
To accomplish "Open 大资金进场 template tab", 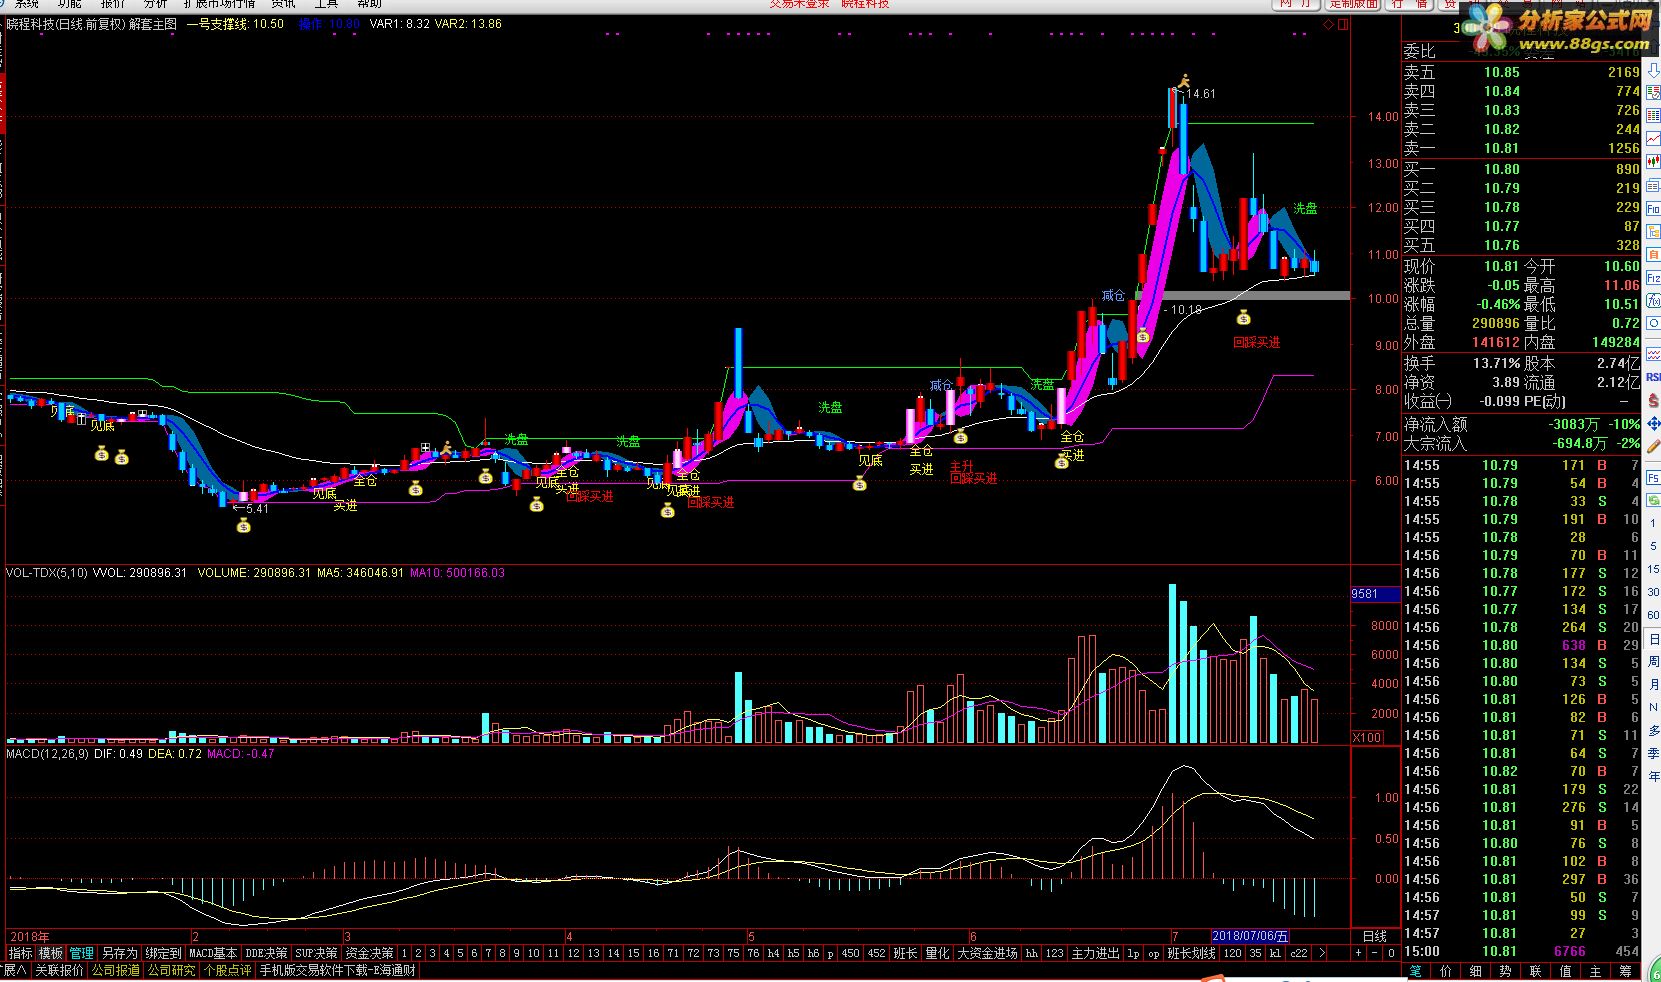I will coord(987,953).
